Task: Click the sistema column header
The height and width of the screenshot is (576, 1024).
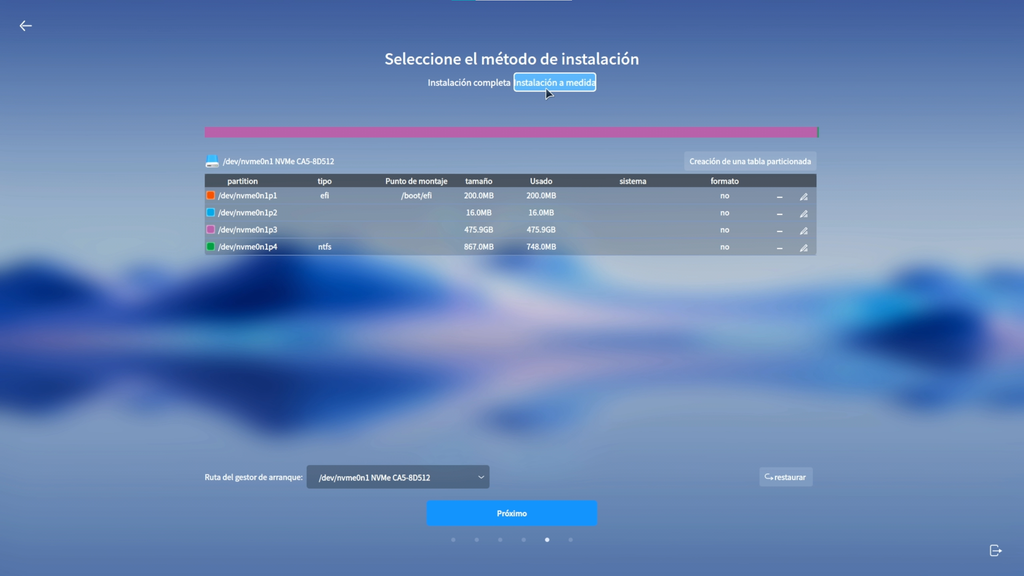Action: coord(633,181)
